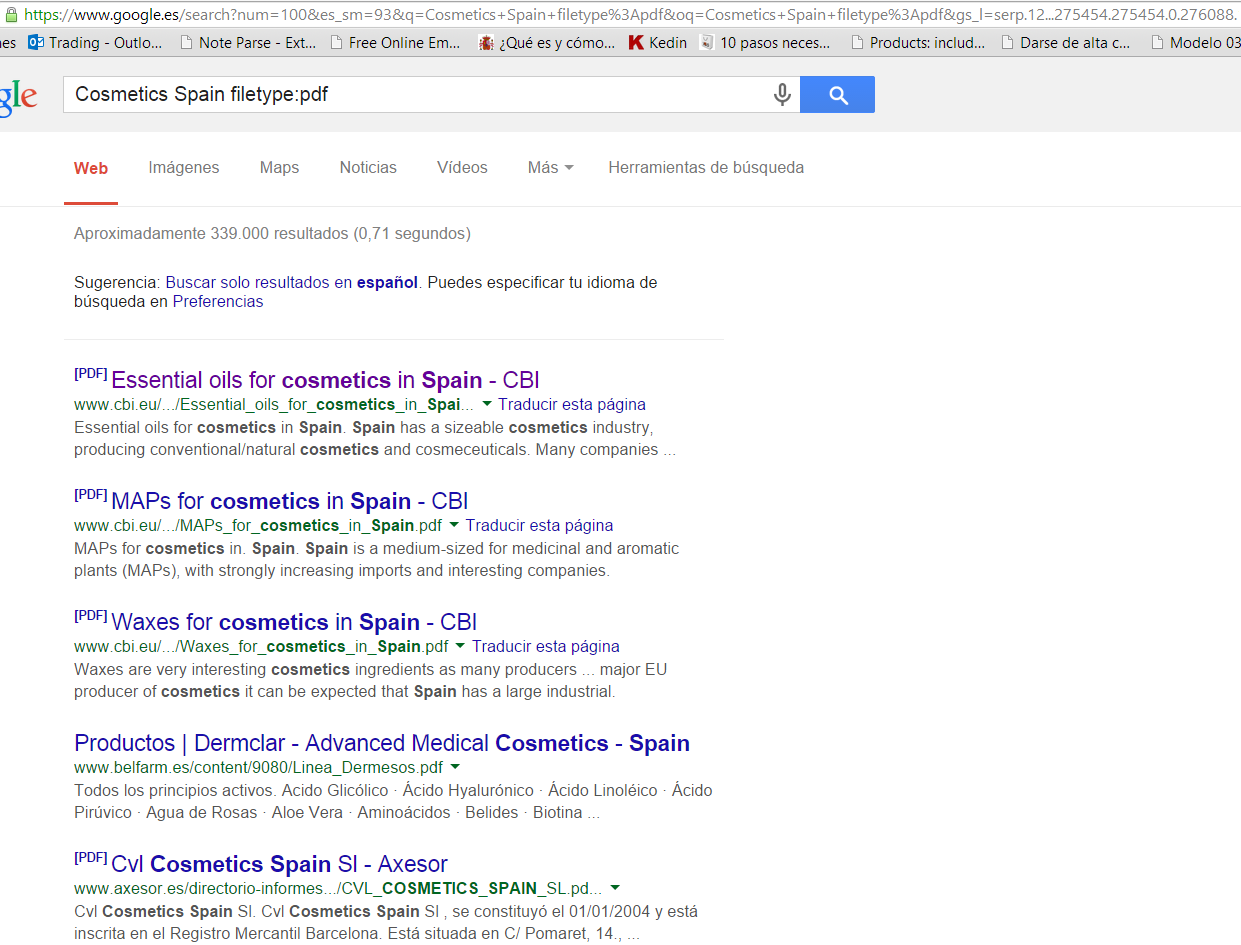Click the [PDF] tag beside Waxes for cosmetics result
The width and height of the screenshot is (1241, 945).
(x=90, y=615)
